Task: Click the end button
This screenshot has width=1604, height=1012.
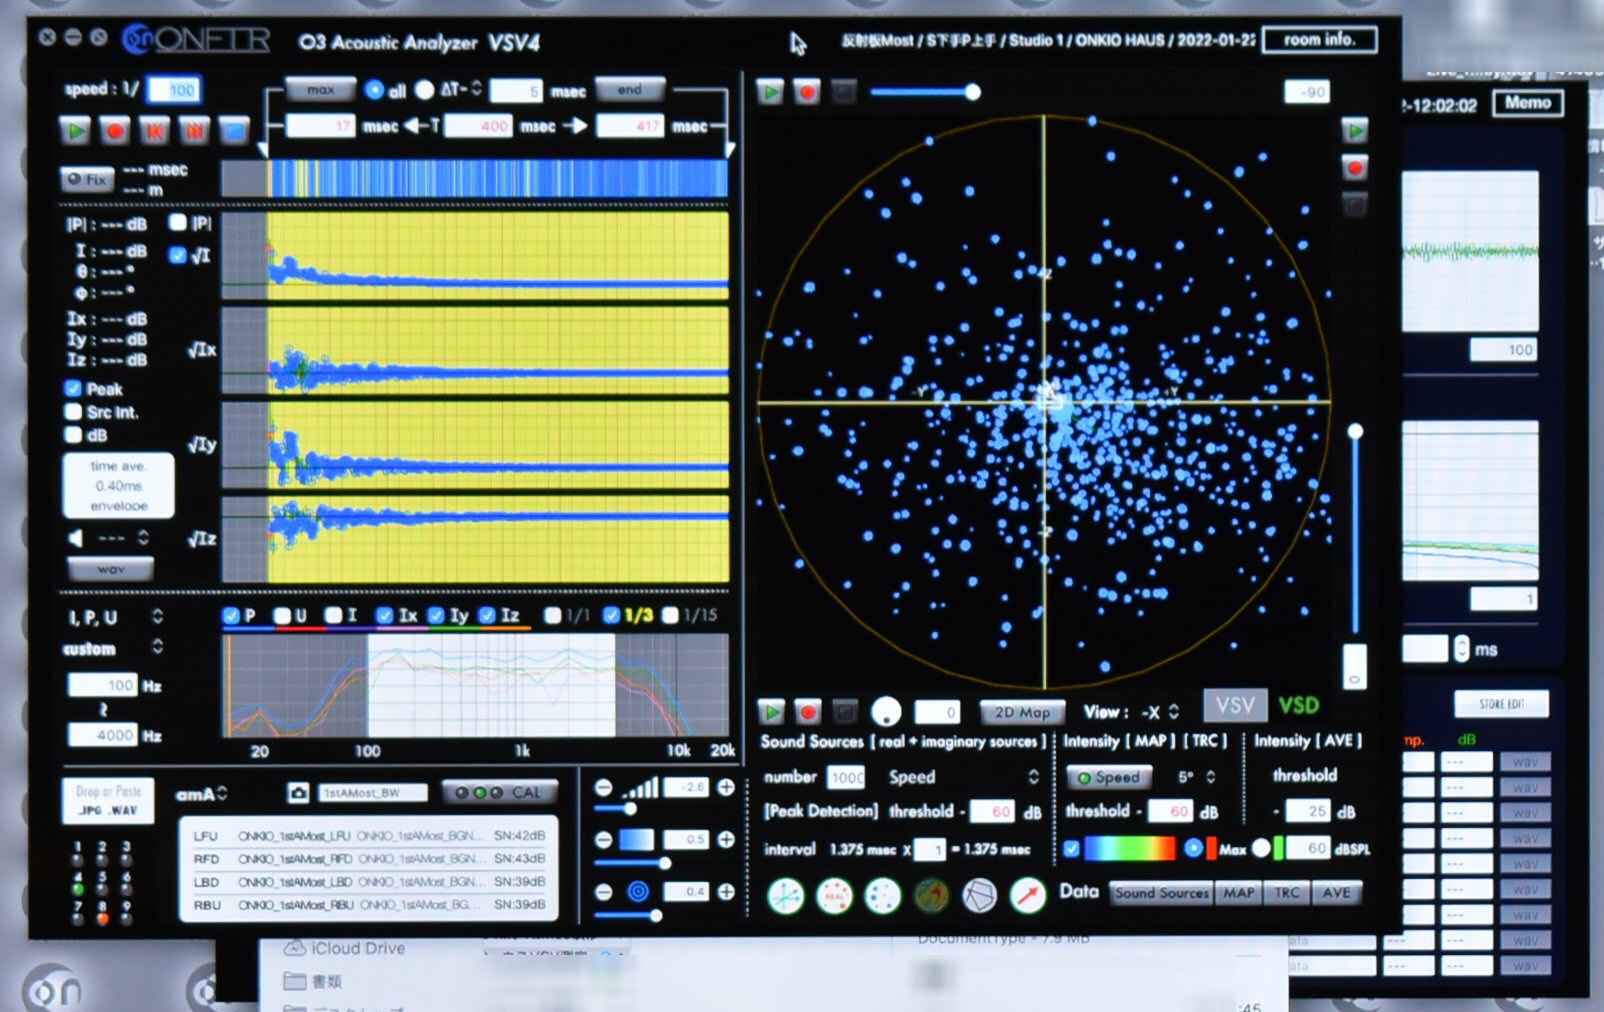Action: 629,90
